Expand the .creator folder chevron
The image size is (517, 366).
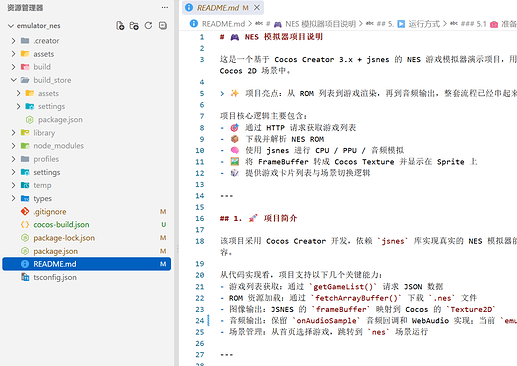pyautogui.click(x=13, y=41)
